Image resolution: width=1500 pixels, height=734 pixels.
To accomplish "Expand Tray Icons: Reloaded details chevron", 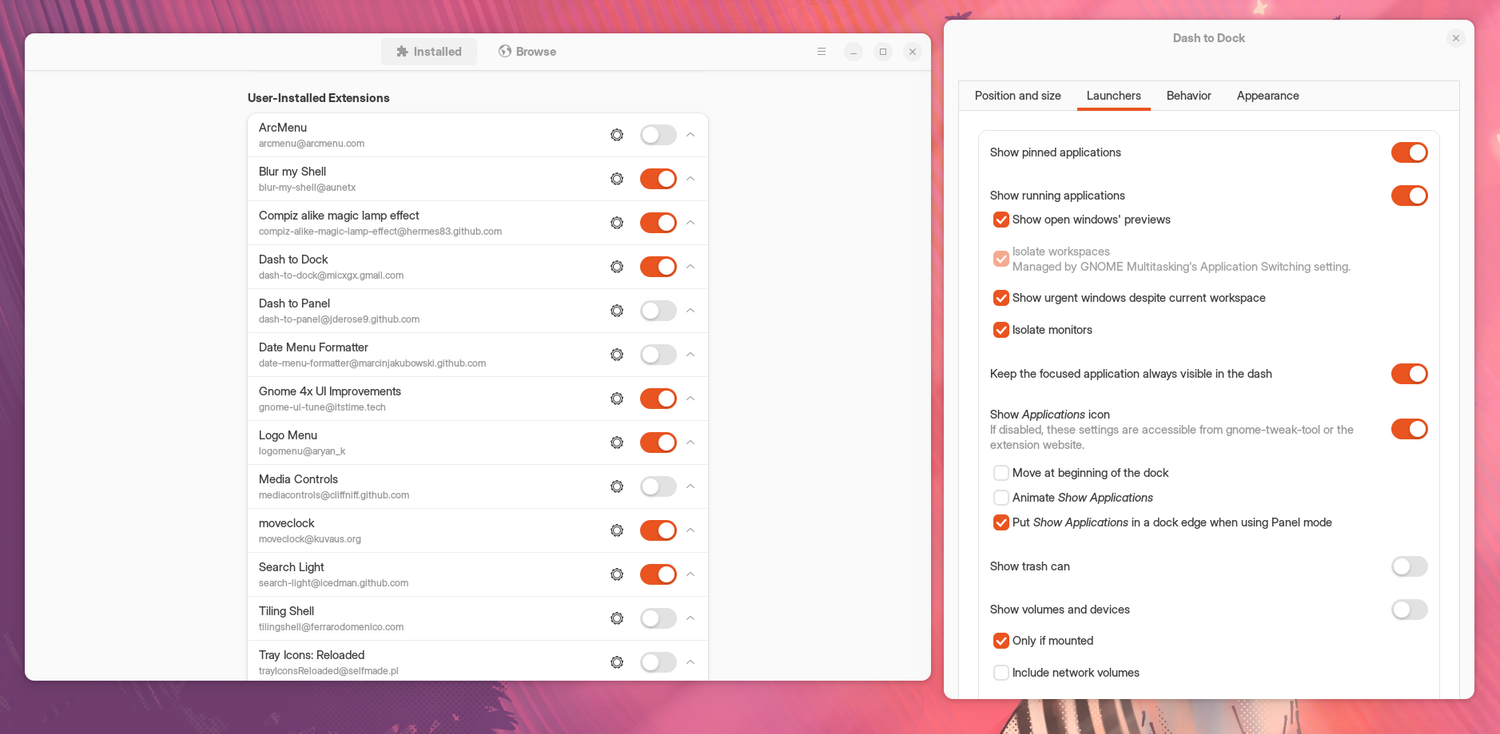I will [x=690, y=663].
